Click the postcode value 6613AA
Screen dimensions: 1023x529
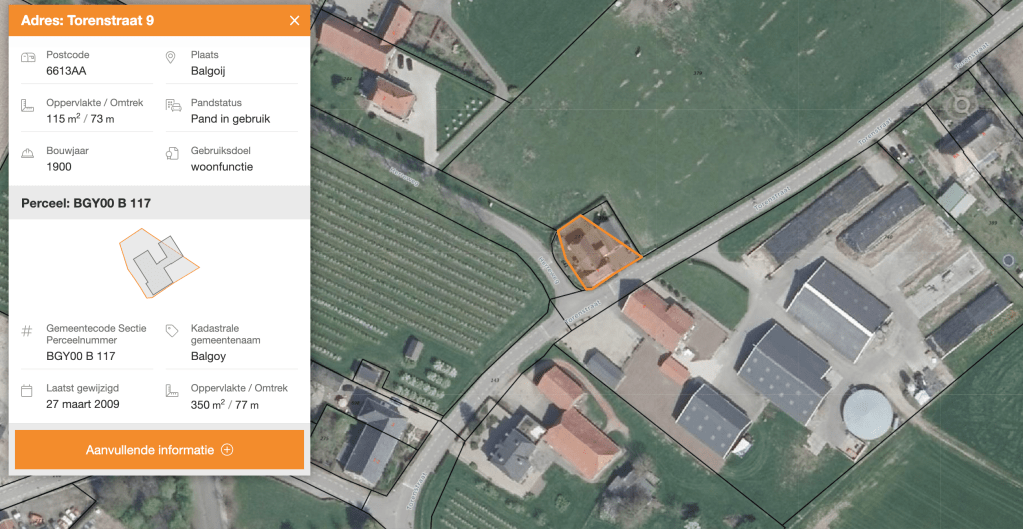tap(66, 71)
